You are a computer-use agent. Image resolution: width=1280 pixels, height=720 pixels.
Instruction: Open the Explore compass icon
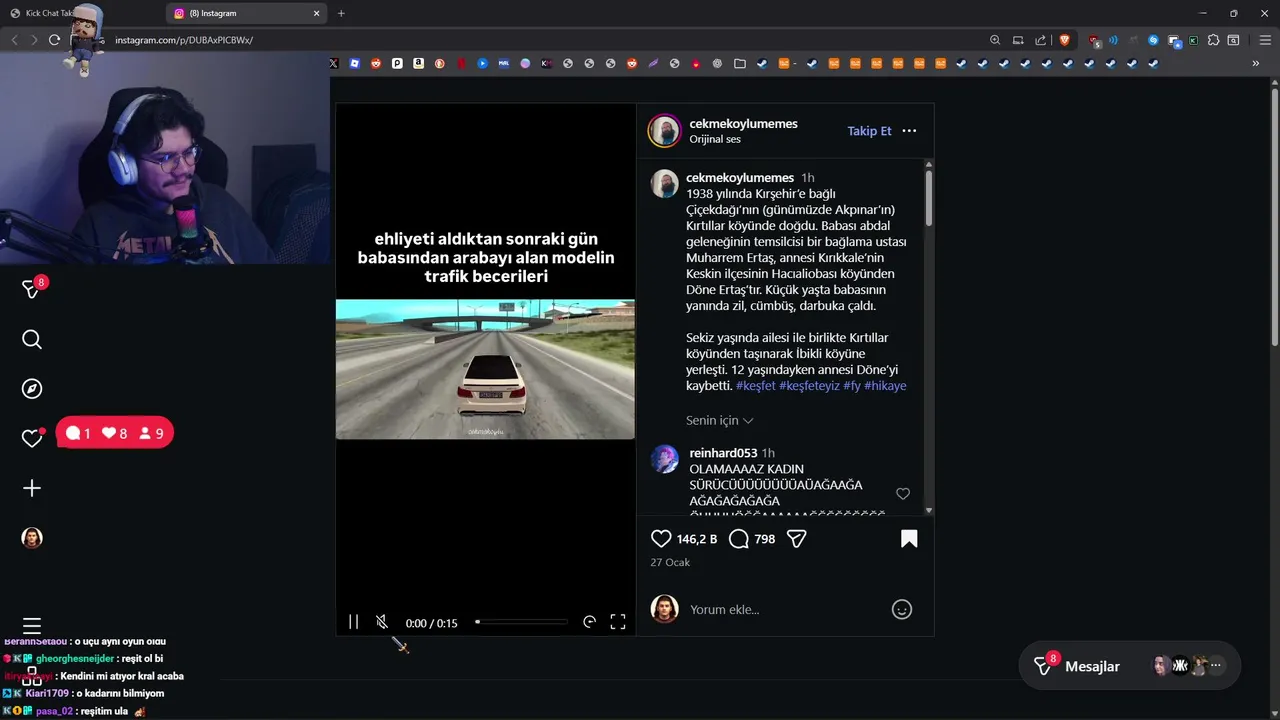coord(32,389)
